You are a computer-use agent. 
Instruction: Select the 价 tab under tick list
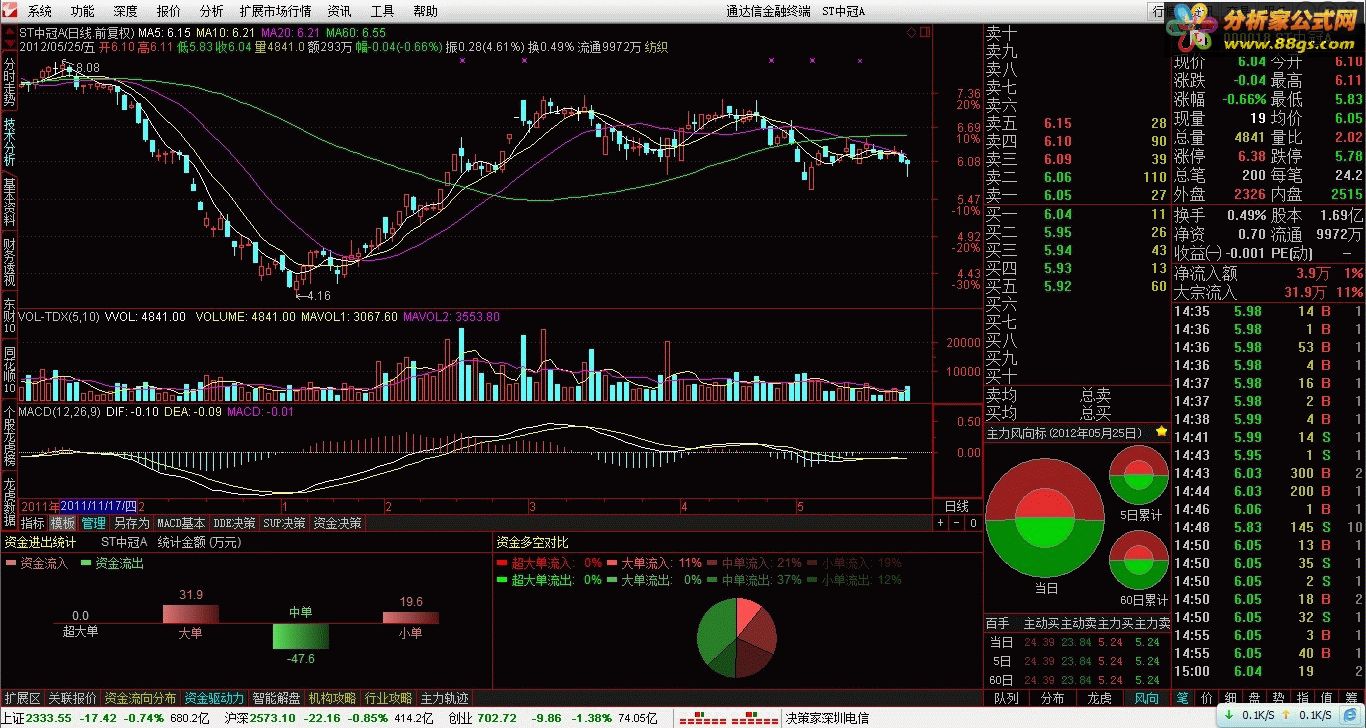tap(1207, 698)
